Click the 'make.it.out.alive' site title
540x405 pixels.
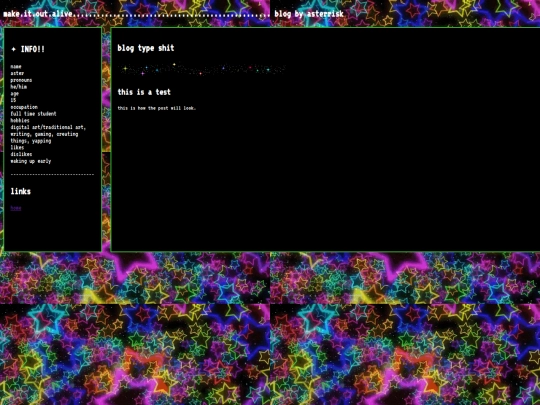pyautogui.click(x=38, y=14)
